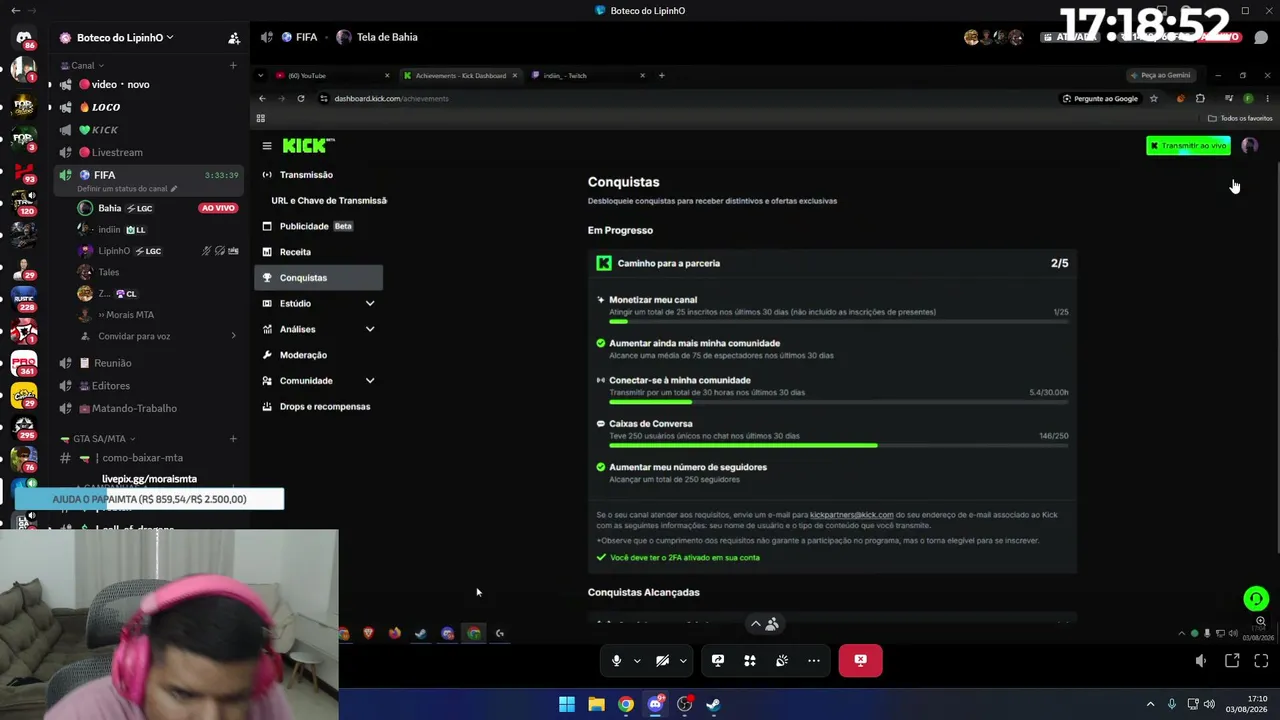Switch to the indiin_ Twitch browser tab
The image size is (1280, 720).
(x=589, y=75)
